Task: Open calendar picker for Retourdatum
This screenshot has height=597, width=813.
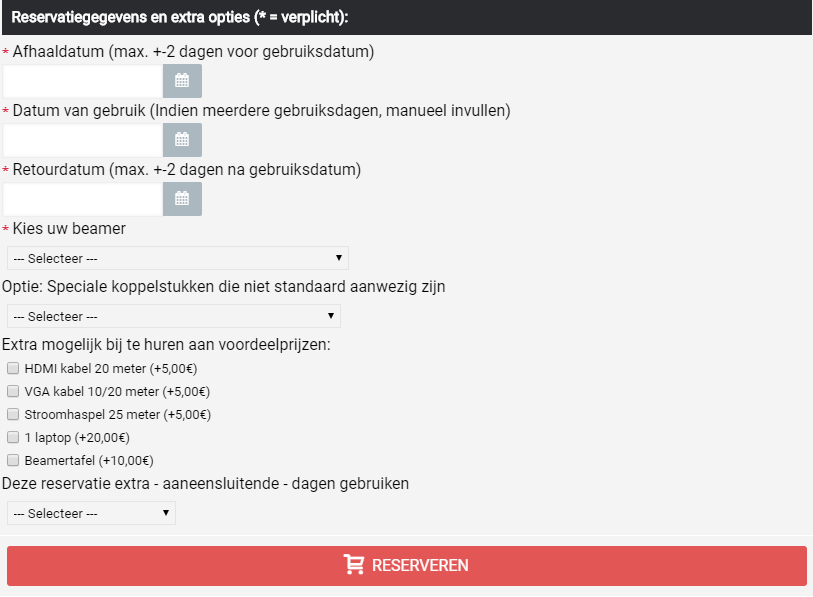Action: point(182,199)
